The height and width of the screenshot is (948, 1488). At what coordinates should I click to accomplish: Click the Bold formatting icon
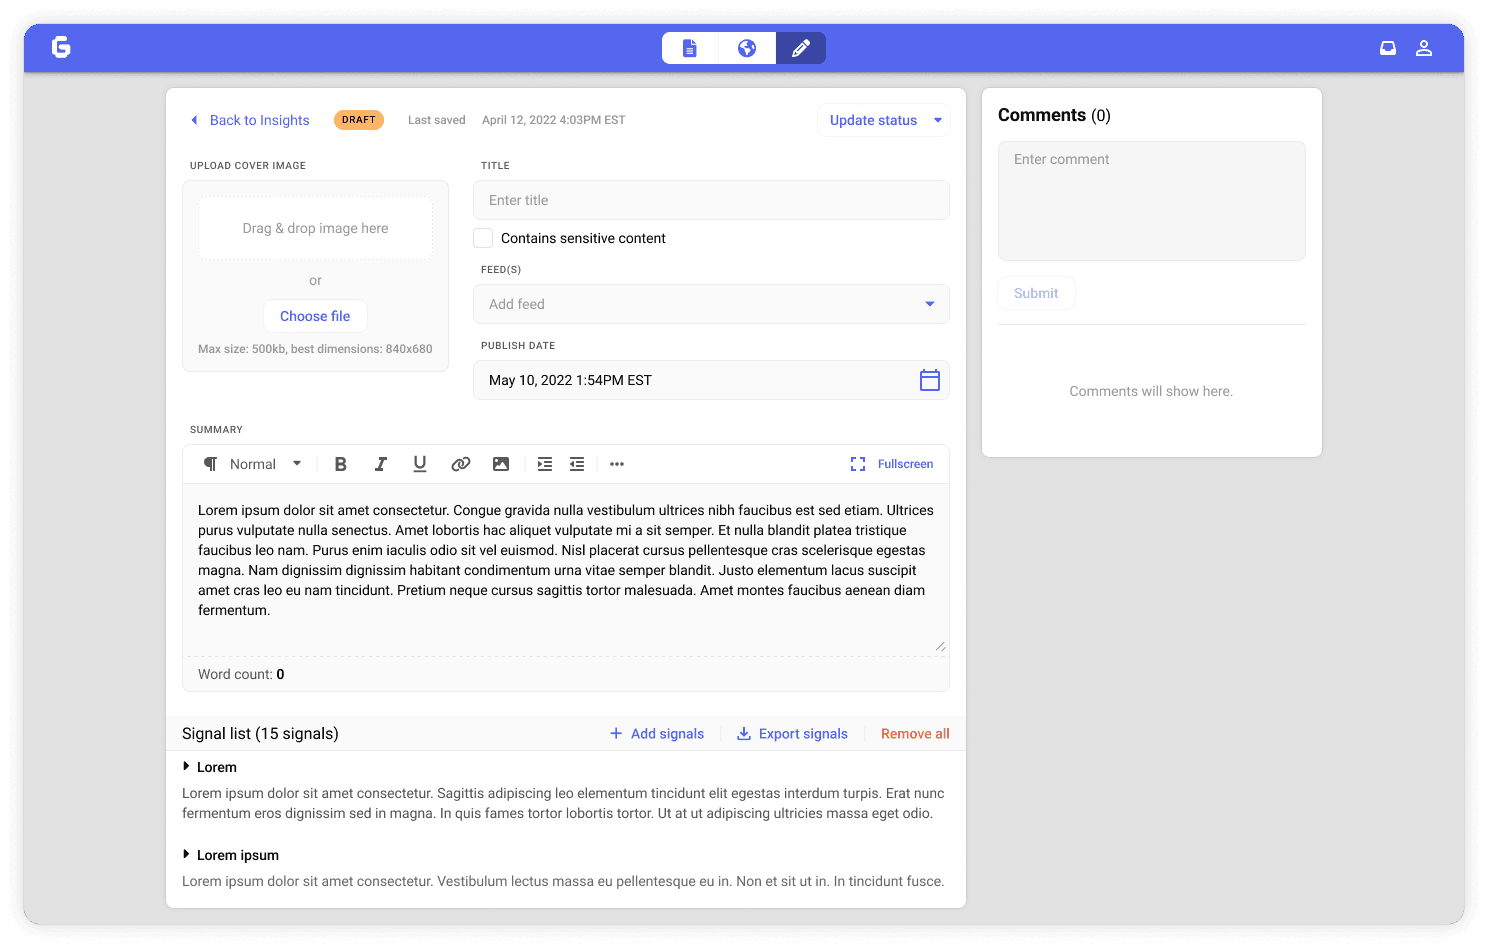[x=340, y=464]
